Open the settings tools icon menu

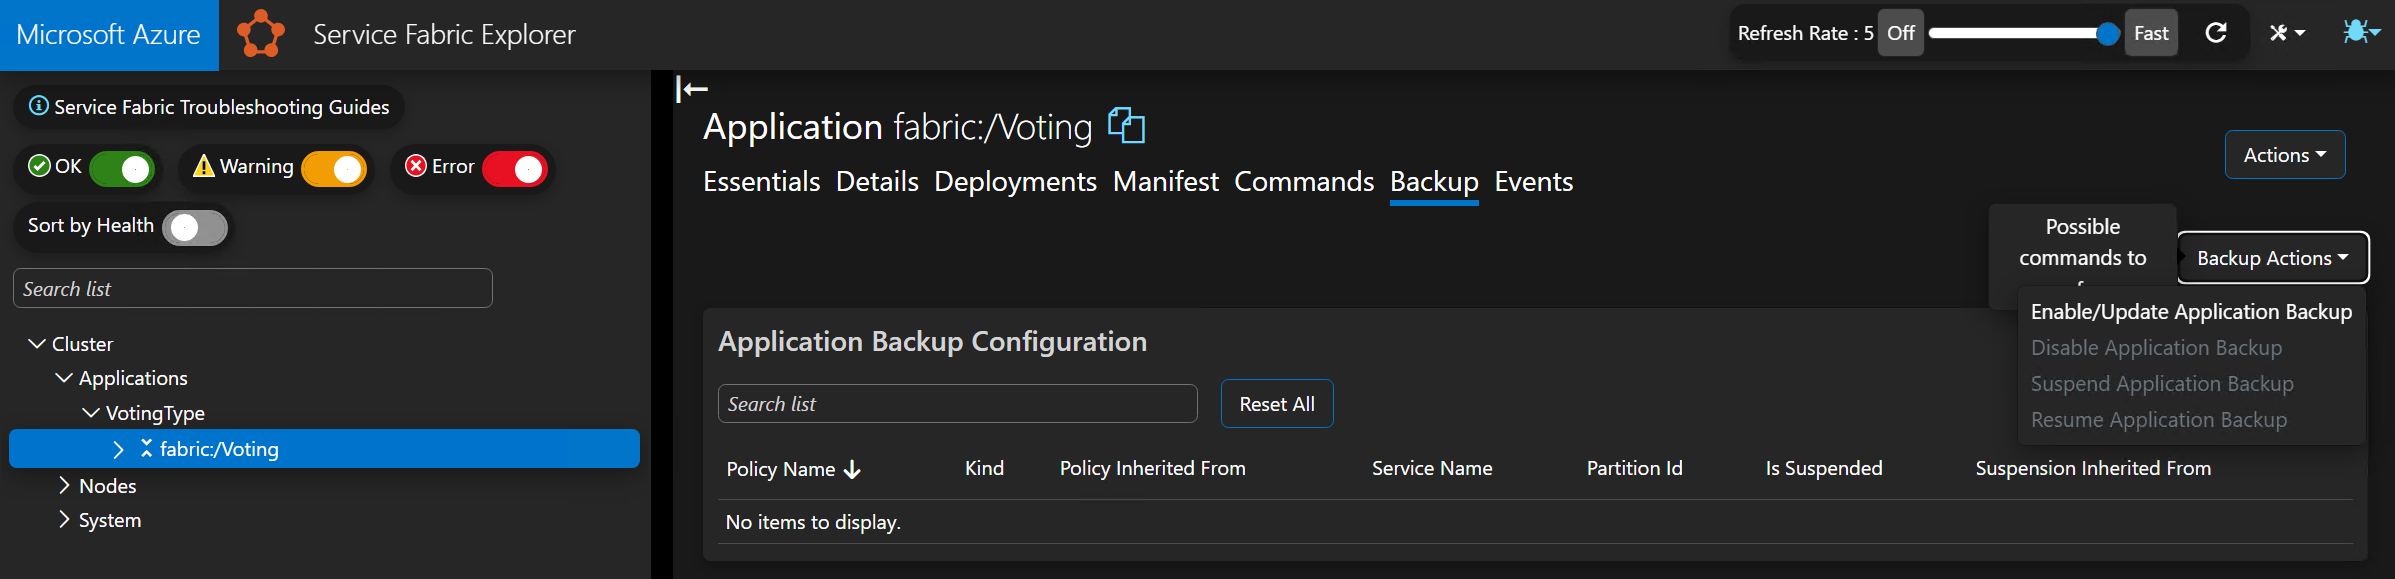[2286, 33]
